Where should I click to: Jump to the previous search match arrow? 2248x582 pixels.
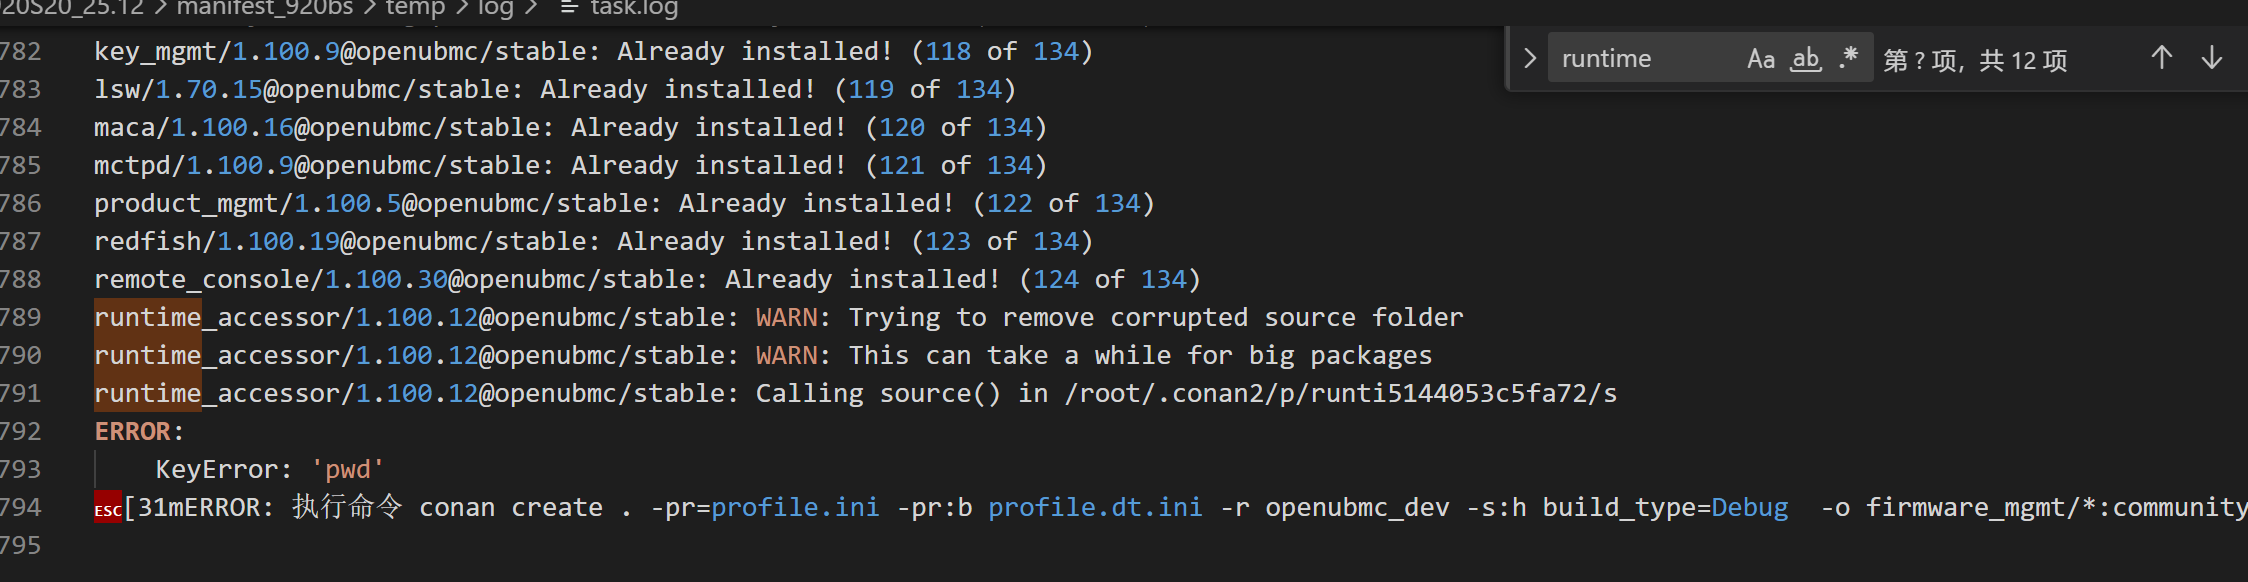[x=2161, y=59]
